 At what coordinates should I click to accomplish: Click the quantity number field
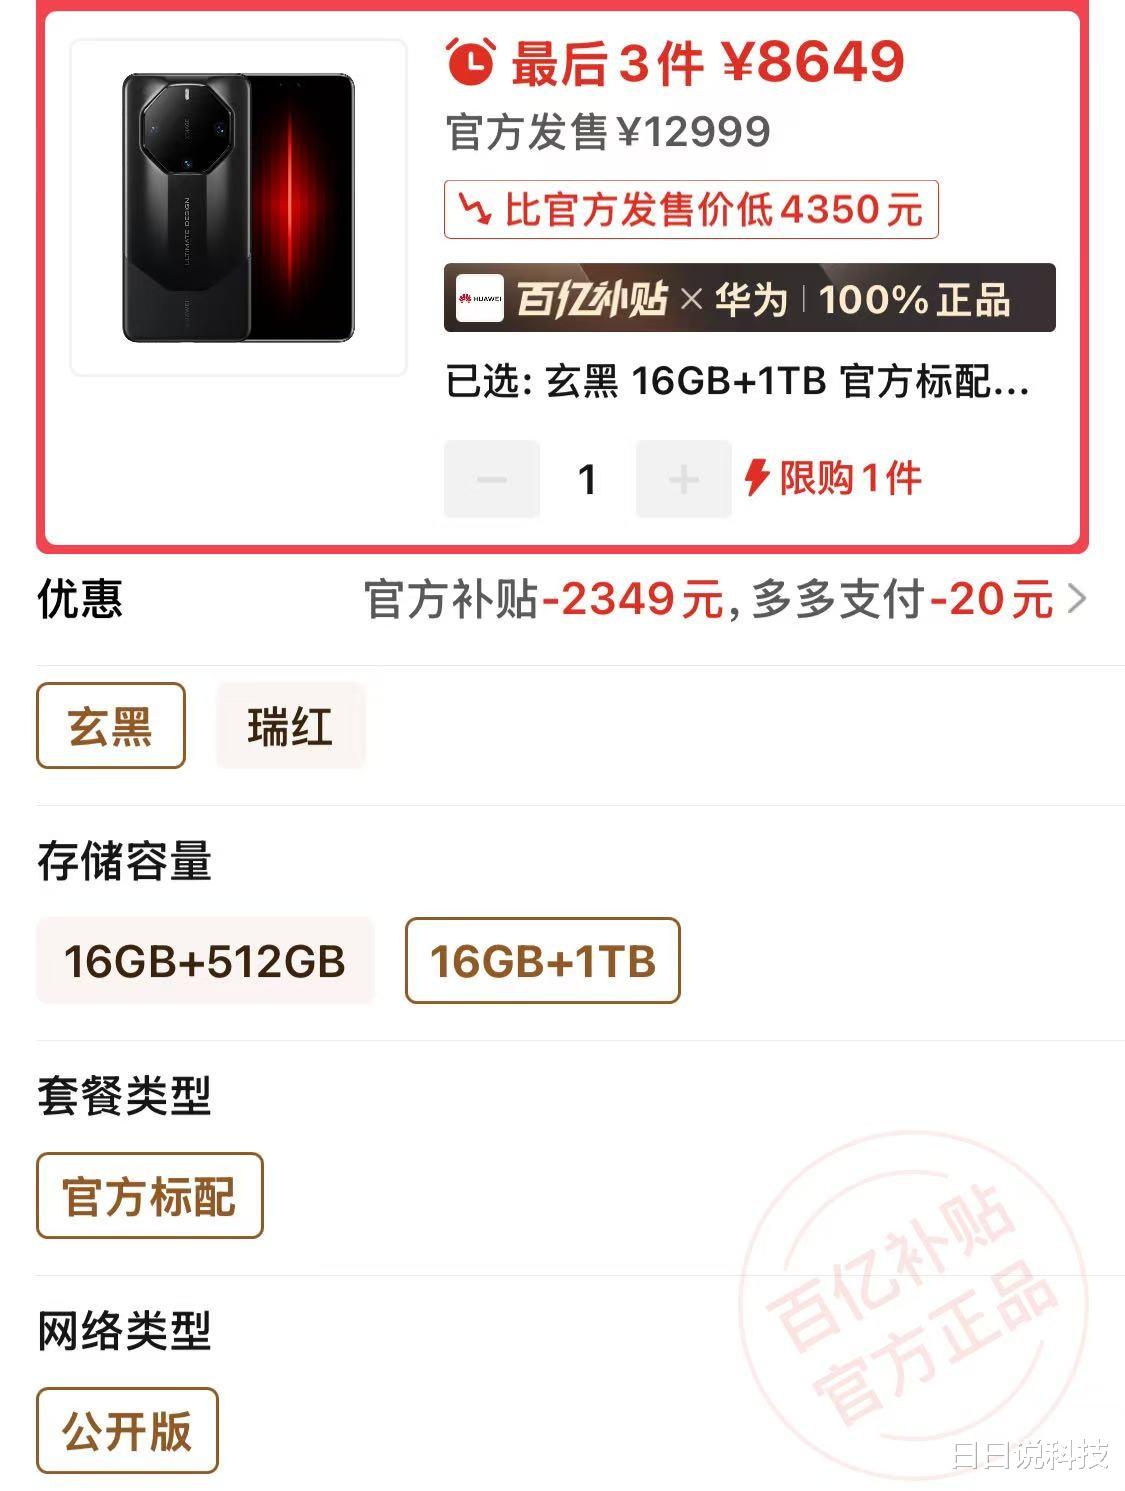pyautogui.click(x=588, y=479)
